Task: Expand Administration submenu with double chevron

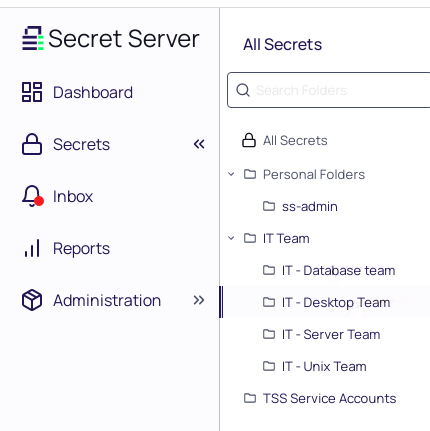Action: click(199, 300)
